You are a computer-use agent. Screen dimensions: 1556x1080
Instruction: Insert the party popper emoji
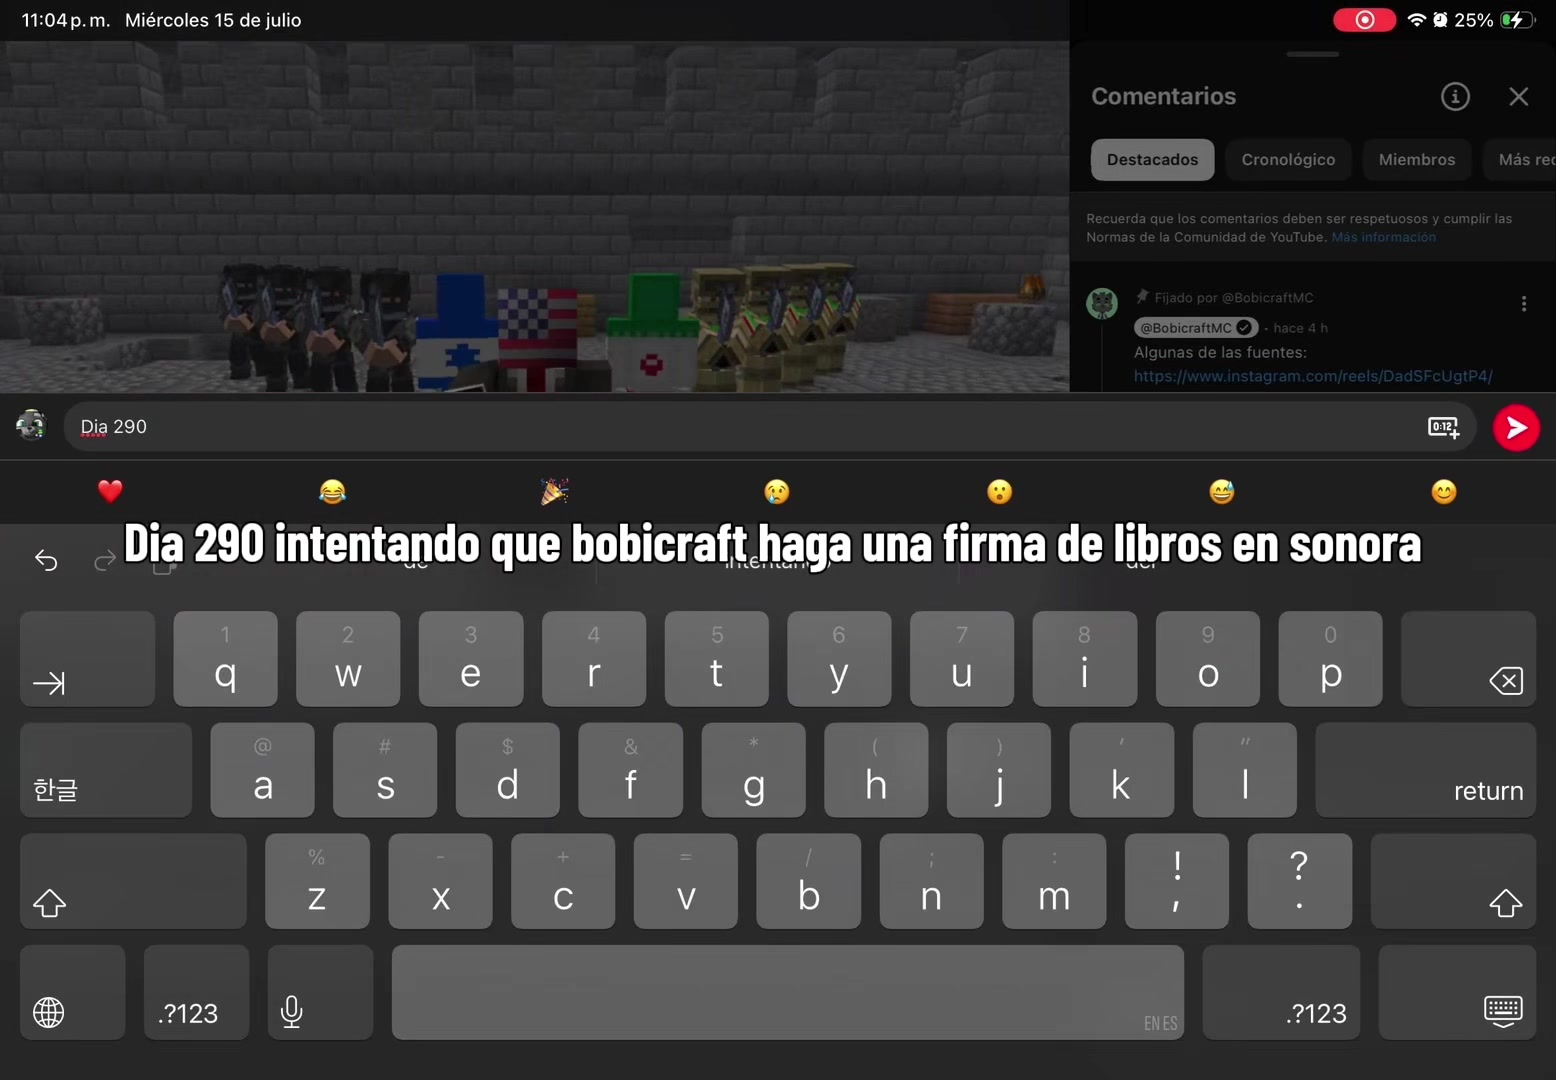(x=555, y=491)
